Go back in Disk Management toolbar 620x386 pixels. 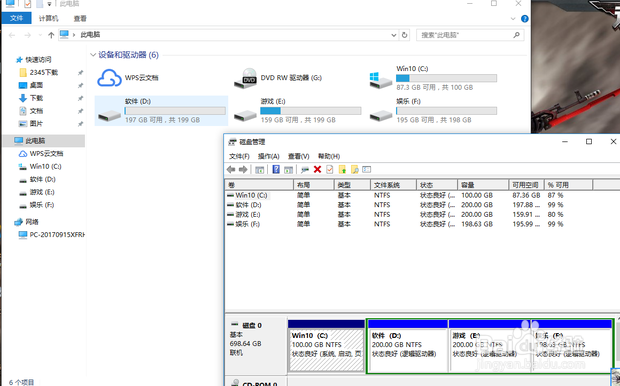pos(231,170)
